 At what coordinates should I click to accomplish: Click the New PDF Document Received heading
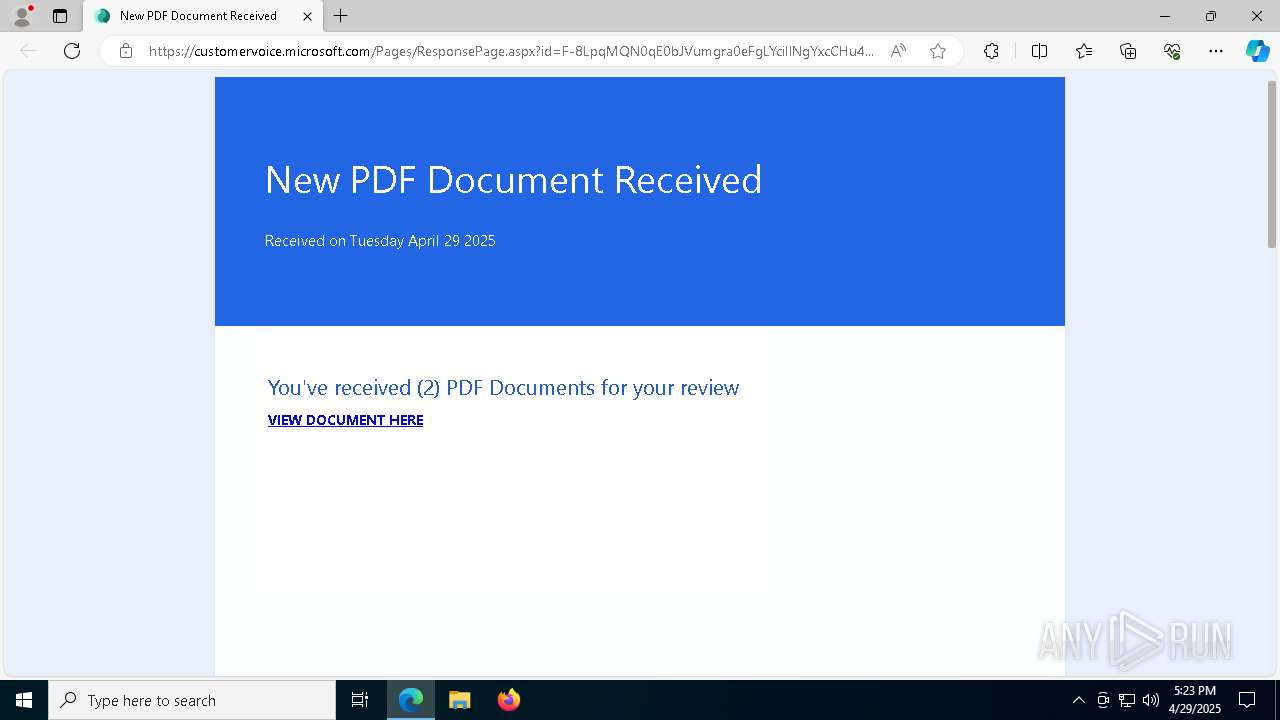(513, 180)
